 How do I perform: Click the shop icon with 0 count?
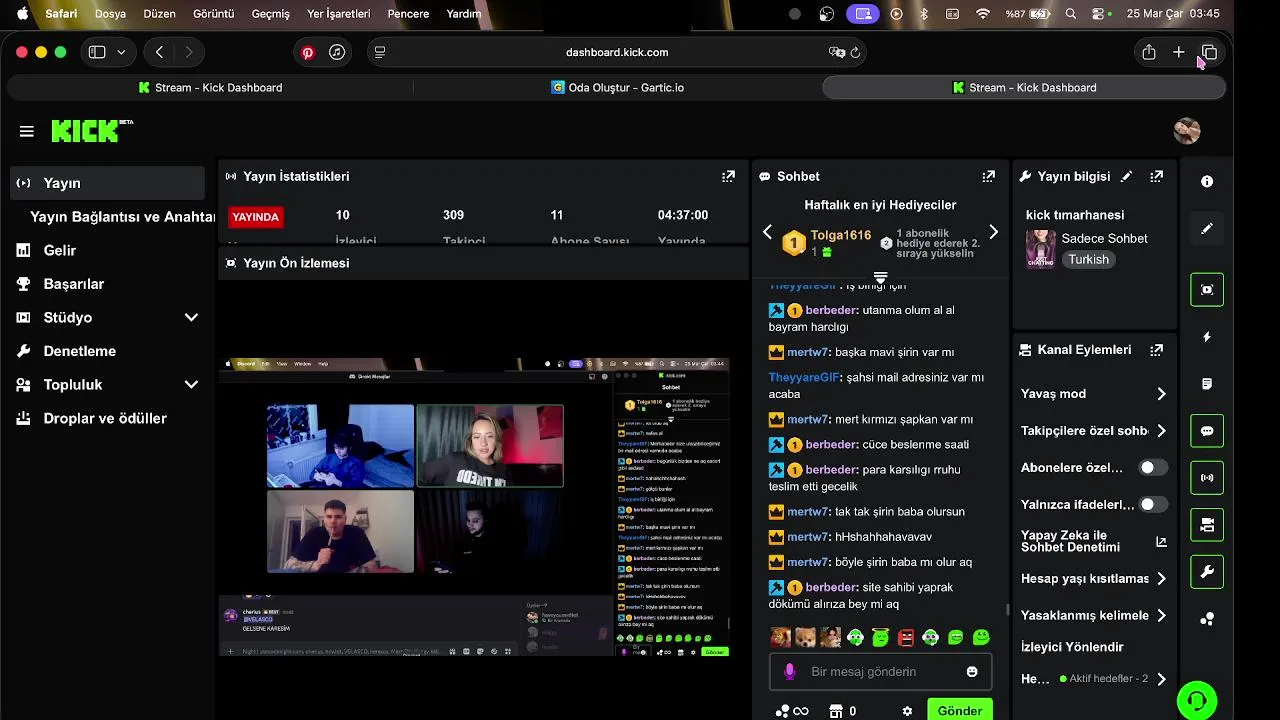click(843, 711)
